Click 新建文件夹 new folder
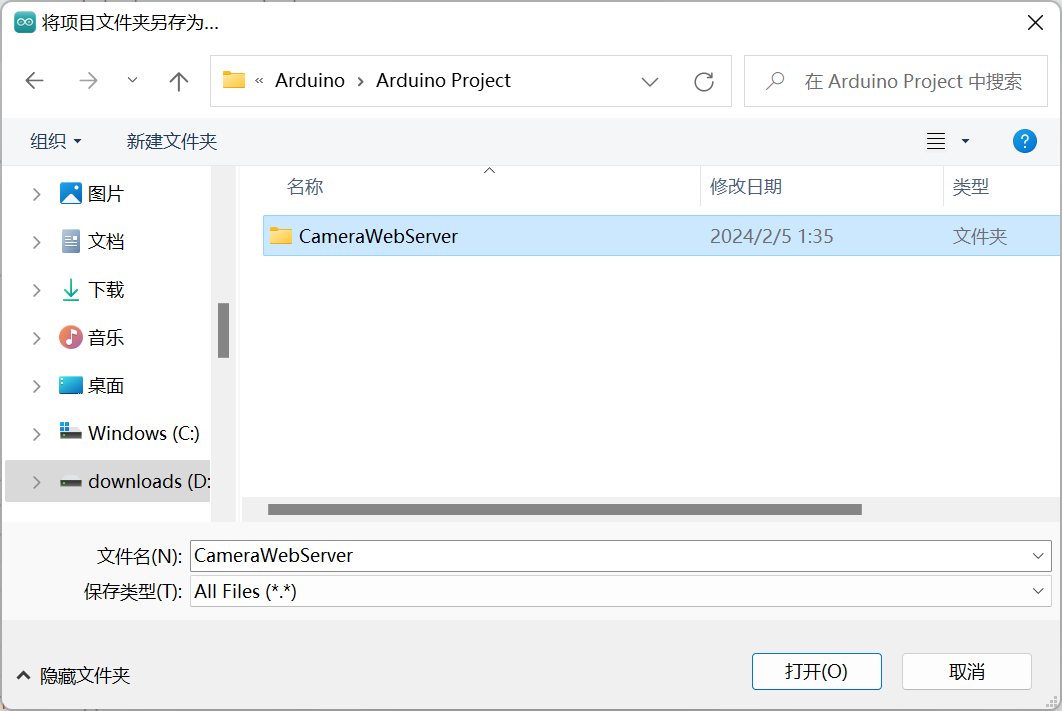This screenshot has width=1062, height=711. point(171,141)
